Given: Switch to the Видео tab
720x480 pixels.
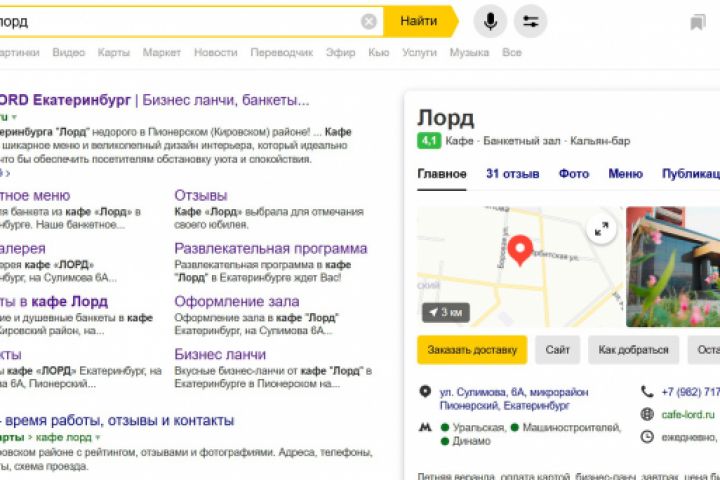Looking at the screenshot, I should point(68,52).
